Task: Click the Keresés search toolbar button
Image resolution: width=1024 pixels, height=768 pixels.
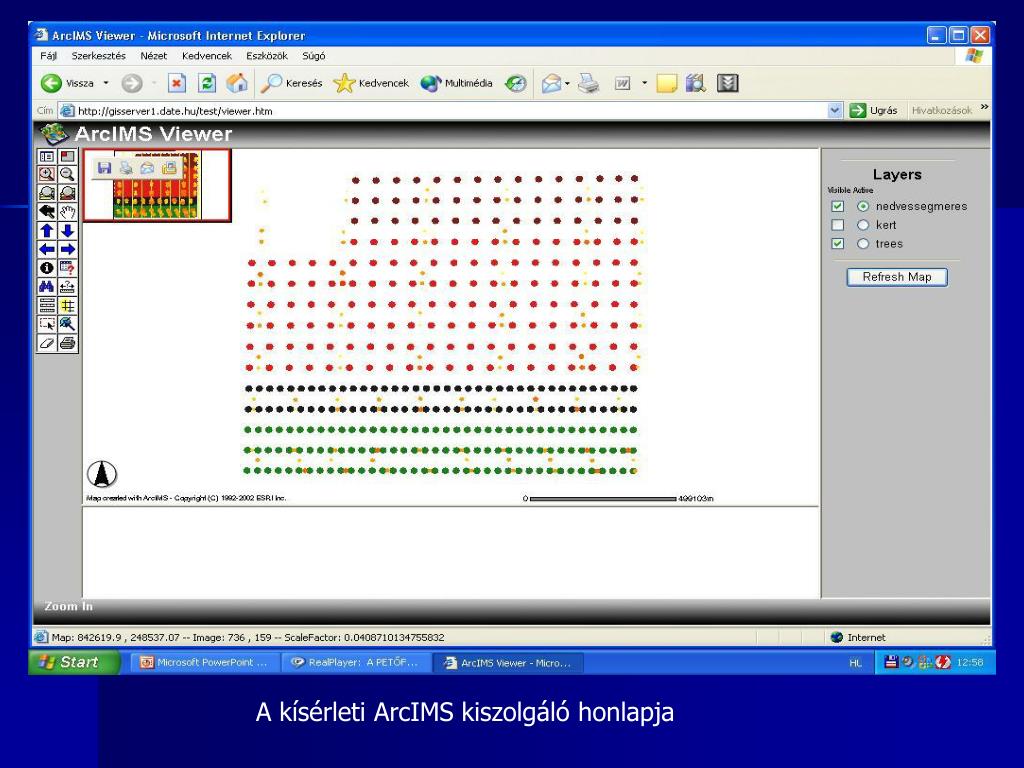Action: point(292,83)
